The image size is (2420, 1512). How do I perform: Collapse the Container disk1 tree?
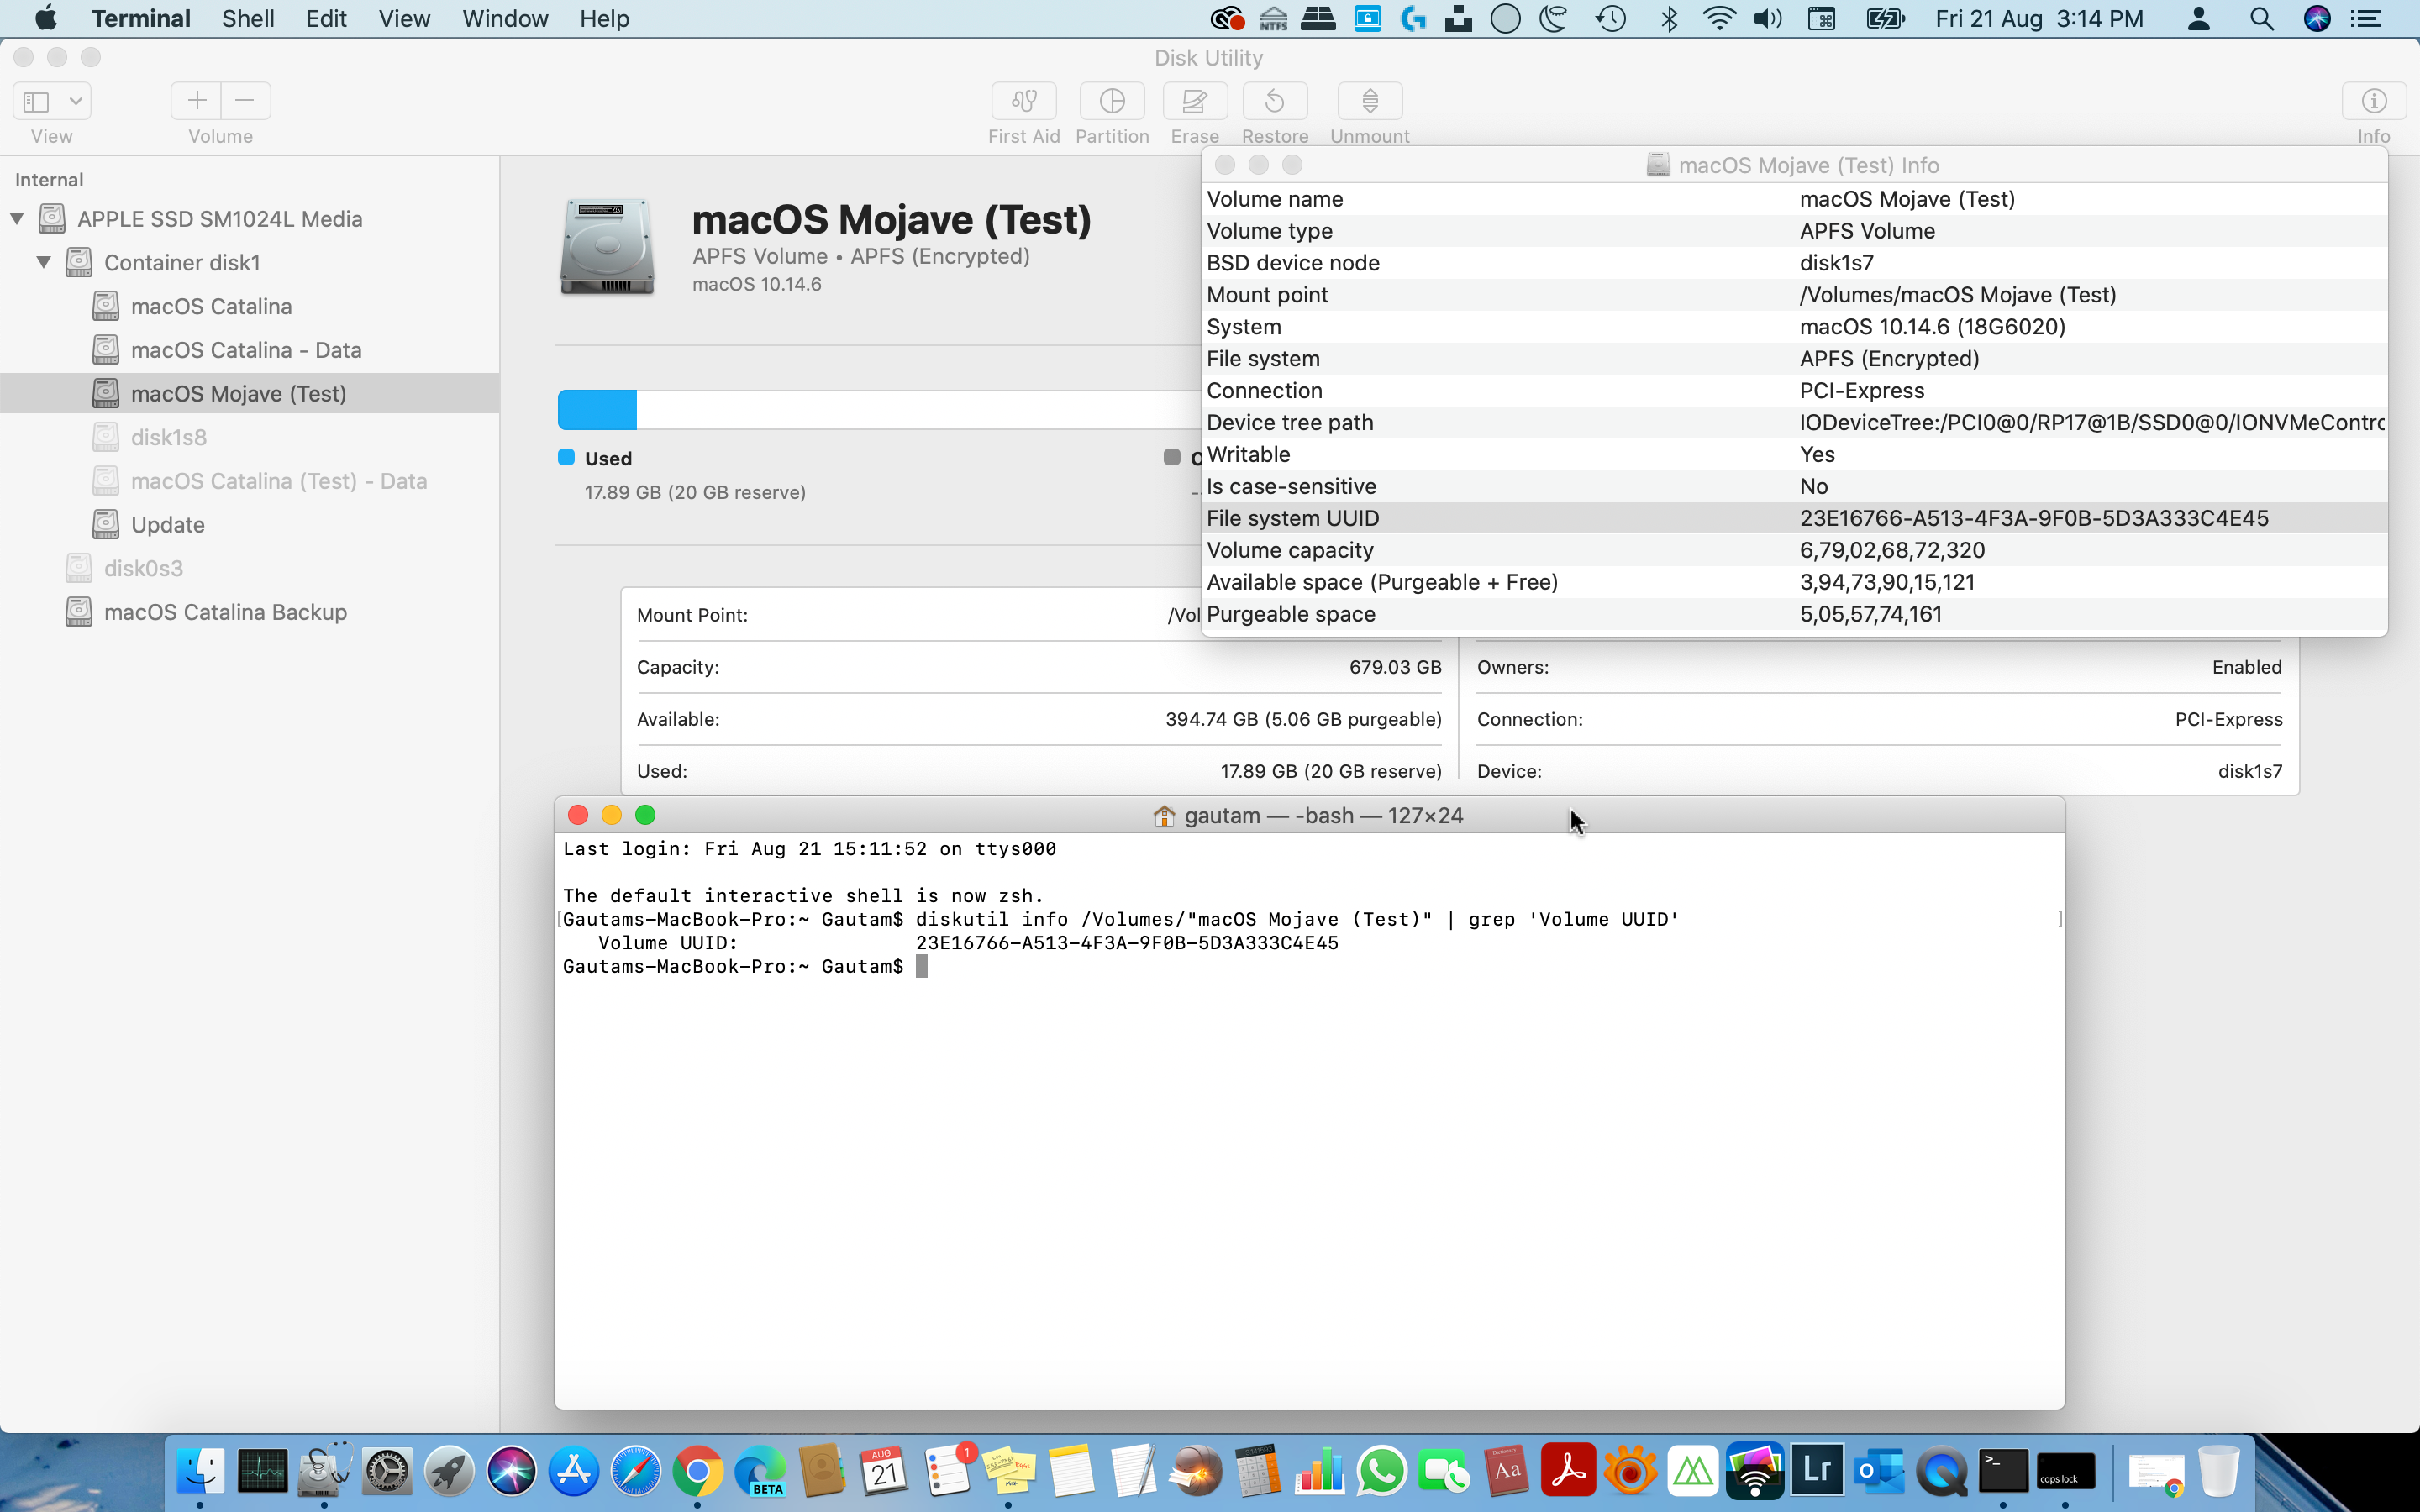click(x=44, y=262)
